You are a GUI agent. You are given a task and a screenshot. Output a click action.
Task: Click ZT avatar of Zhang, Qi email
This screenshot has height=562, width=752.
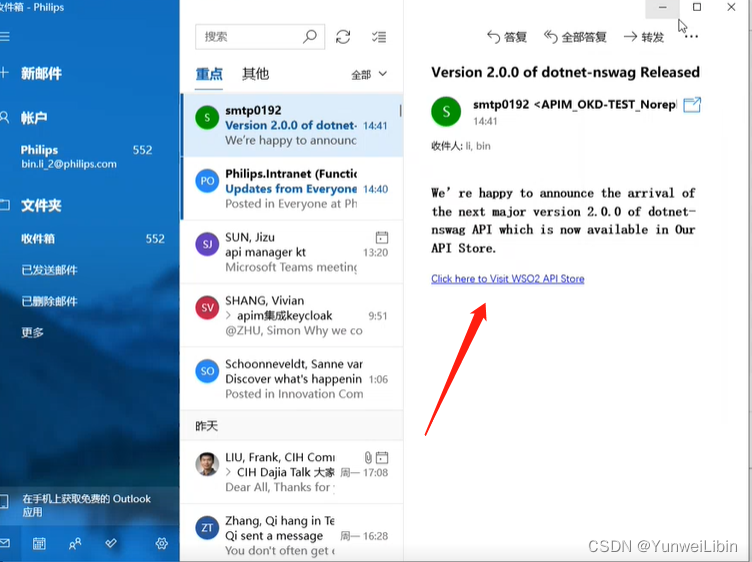point(207,527)
